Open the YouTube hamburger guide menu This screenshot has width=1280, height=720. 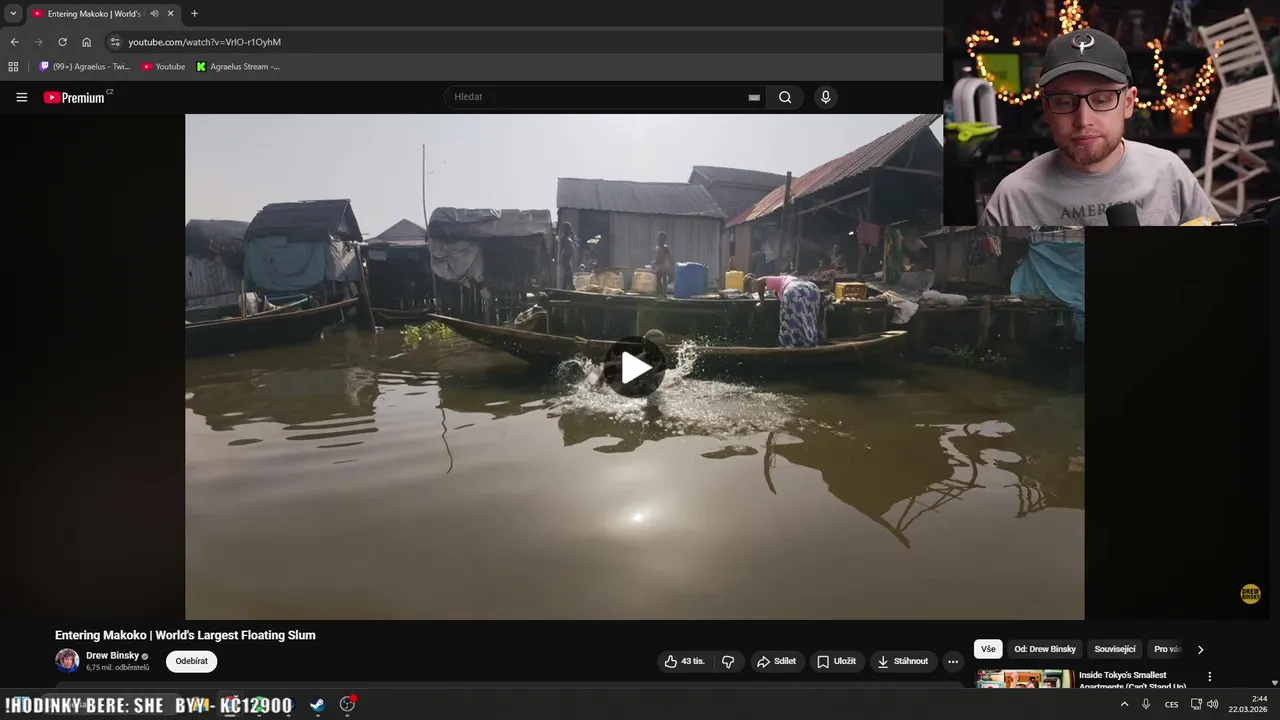click(22, 97)
